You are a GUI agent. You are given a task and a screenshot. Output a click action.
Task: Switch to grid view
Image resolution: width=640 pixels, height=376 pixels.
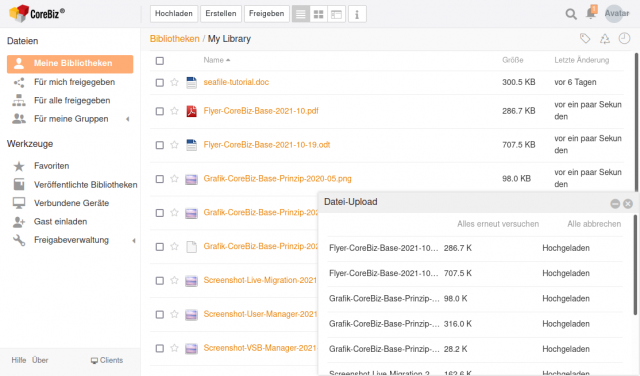pyautogui.click(x=318, y=14)
